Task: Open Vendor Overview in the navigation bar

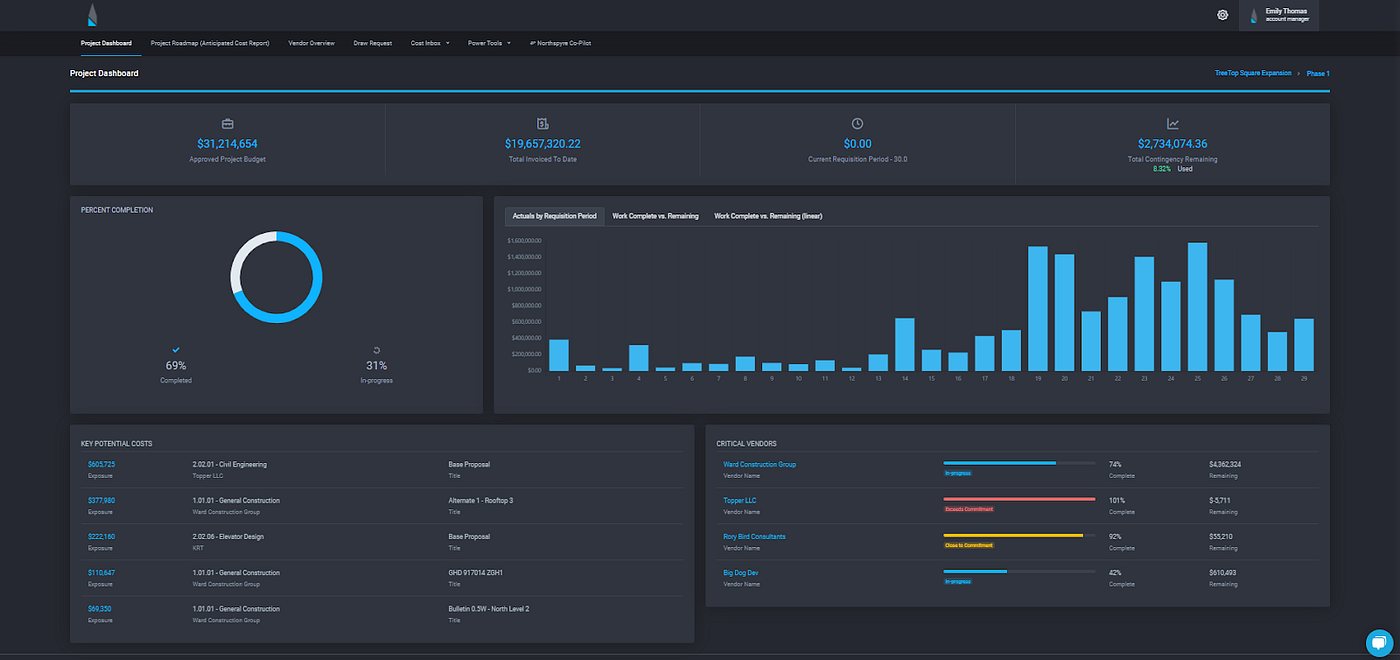Action: [x=311, y=44]
